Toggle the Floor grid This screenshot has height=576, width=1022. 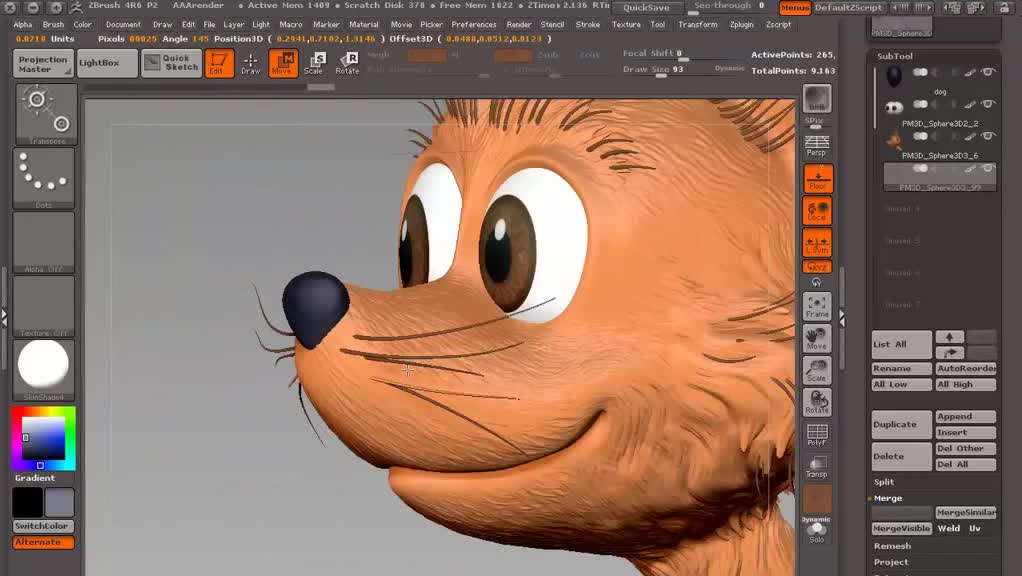817,179
